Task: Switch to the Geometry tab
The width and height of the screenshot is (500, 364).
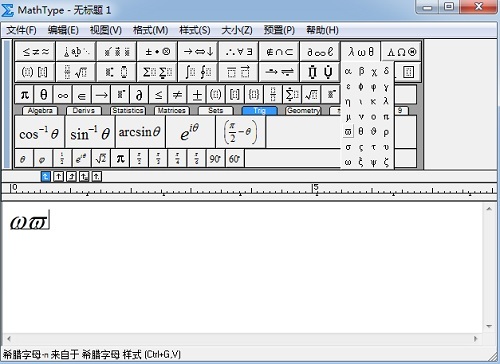Action: click(x=303, y=110)
